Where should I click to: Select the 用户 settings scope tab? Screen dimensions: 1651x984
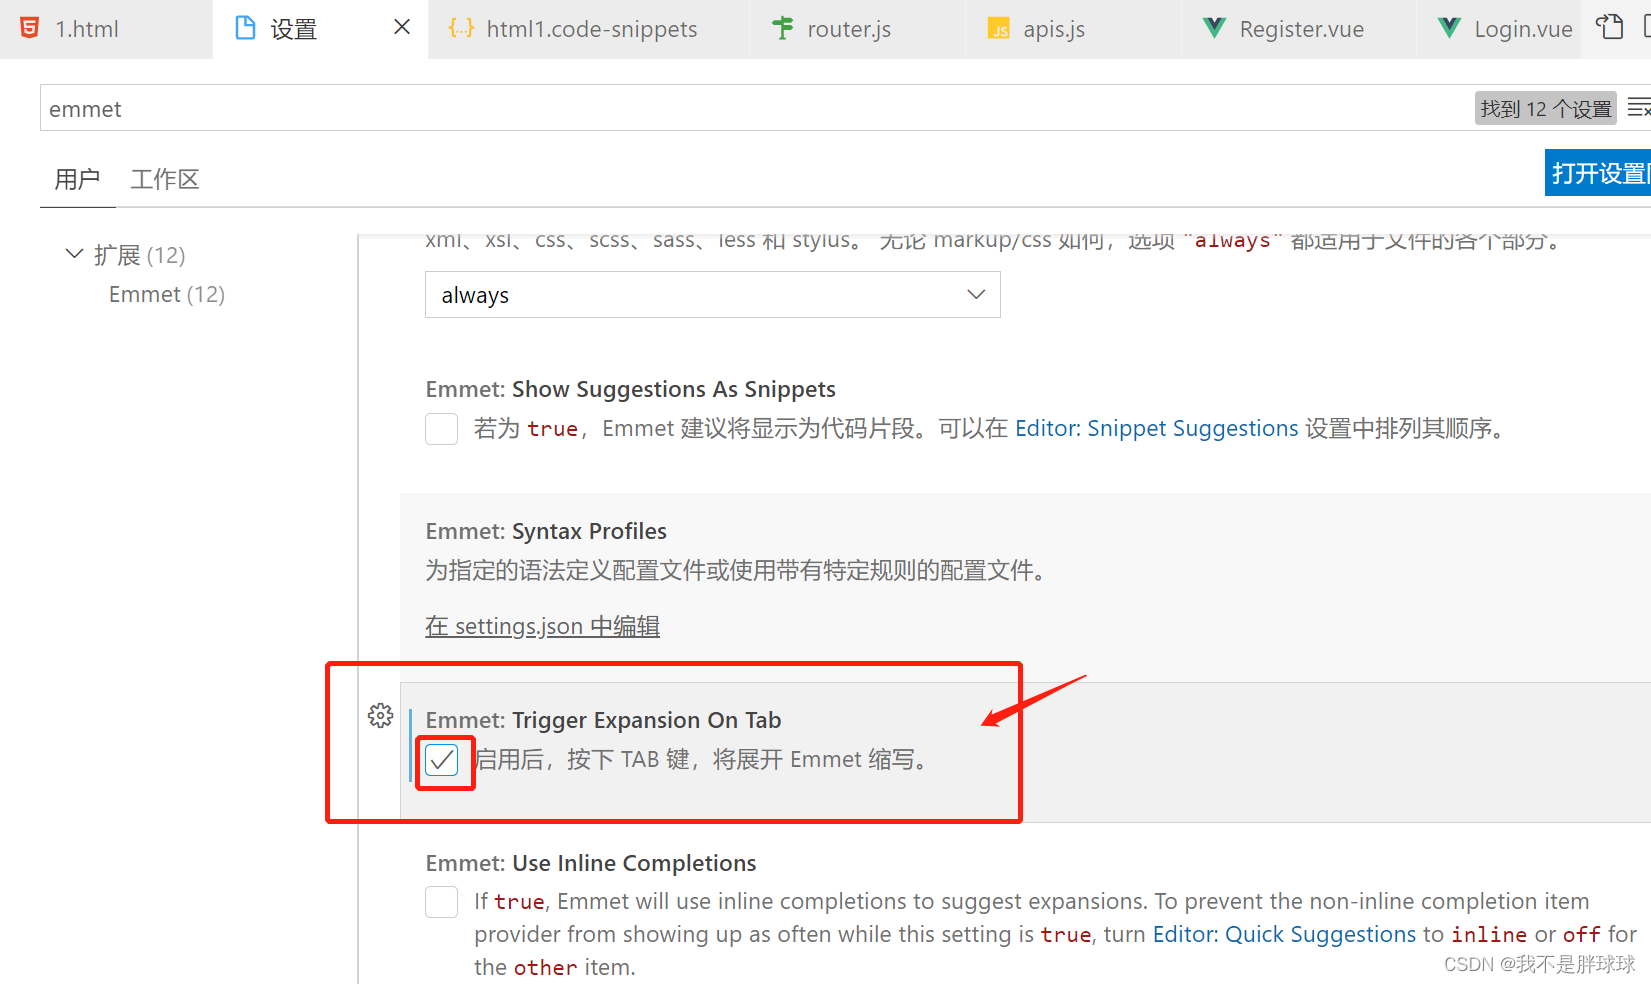coord(77,179)
